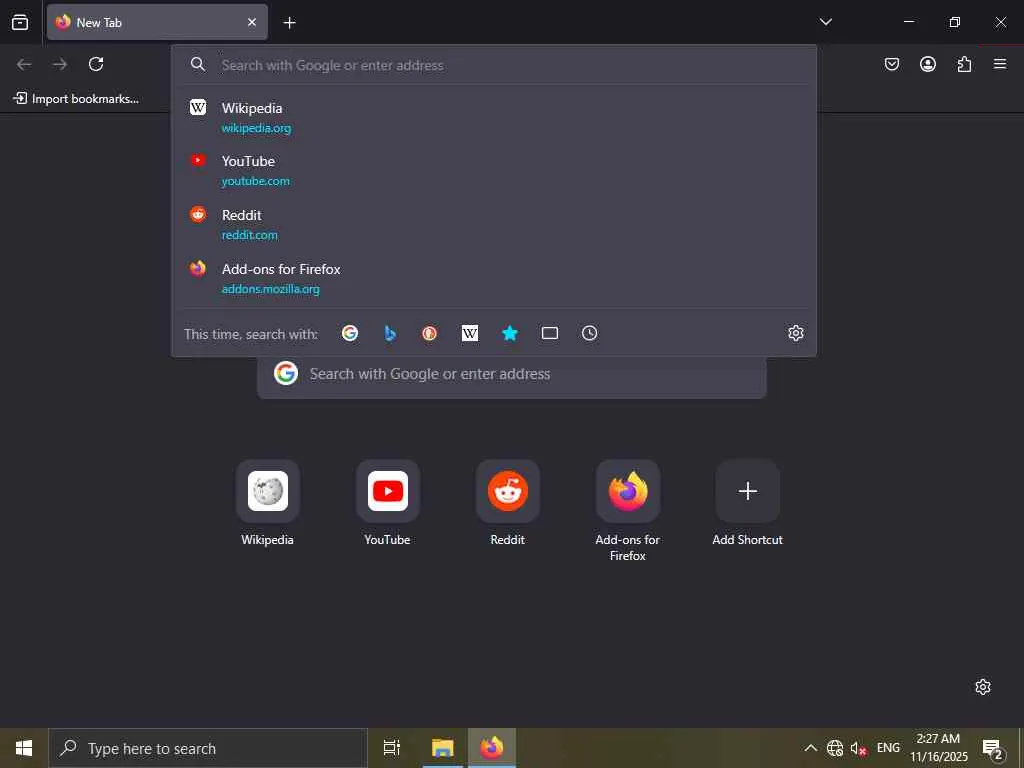
Task: Search history using the clock icon
Action: point(590,334)
